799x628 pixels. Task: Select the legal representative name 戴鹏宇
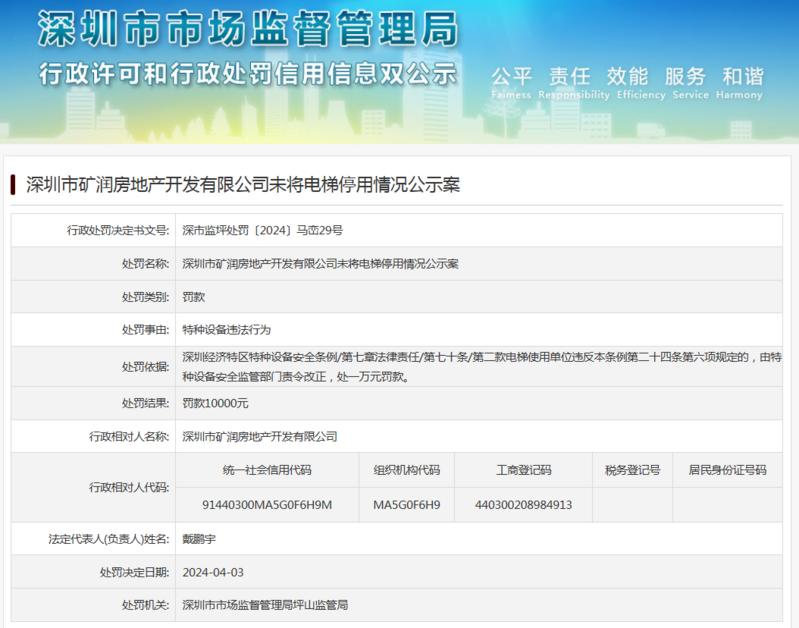coord(199,539)
